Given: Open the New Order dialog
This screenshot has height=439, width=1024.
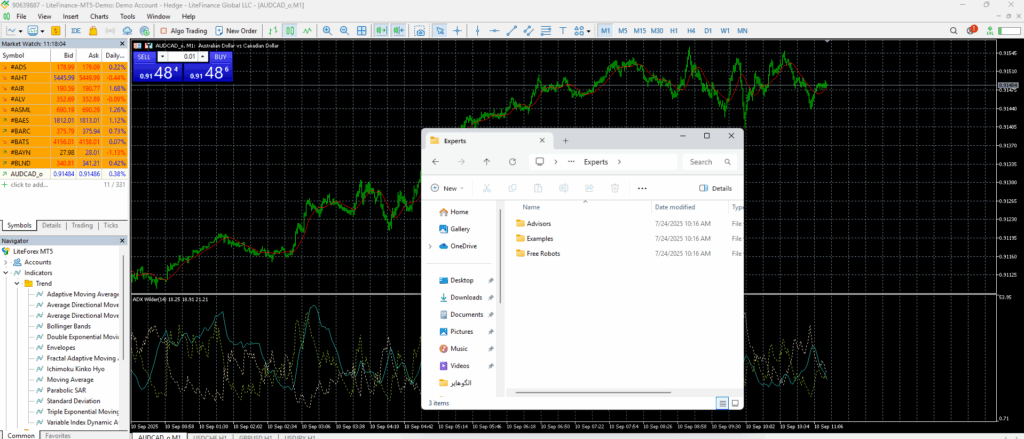Looking at the screenshot, I should click(236, 31).
